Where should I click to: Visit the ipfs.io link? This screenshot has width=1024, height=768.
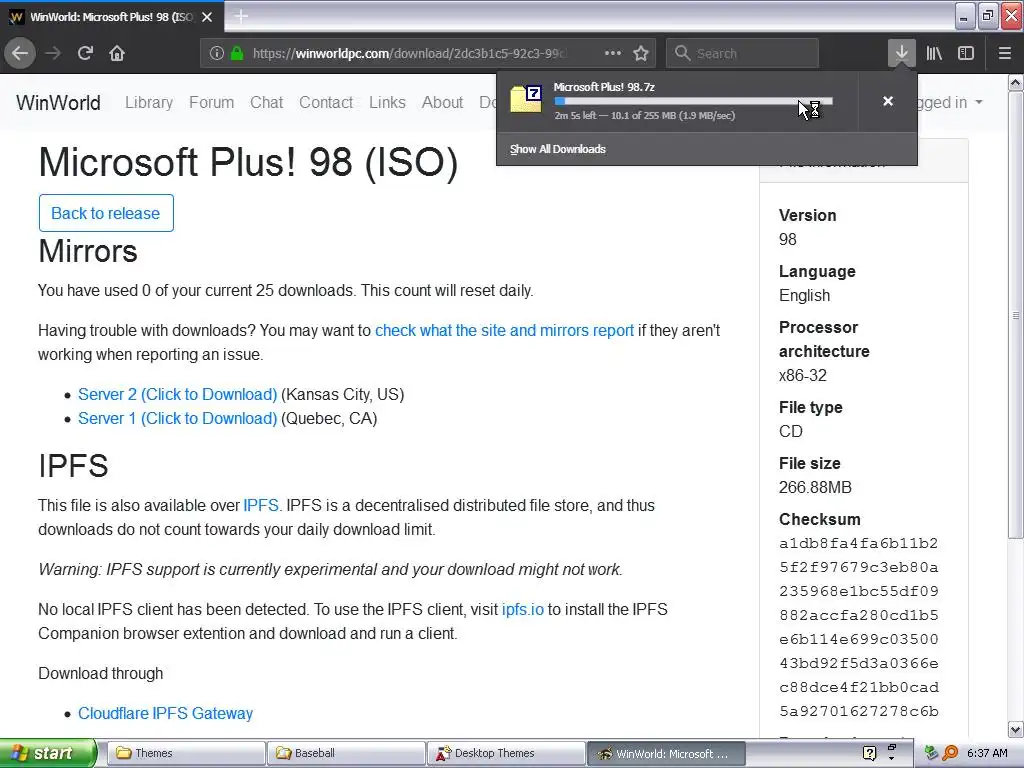[522, 609]
